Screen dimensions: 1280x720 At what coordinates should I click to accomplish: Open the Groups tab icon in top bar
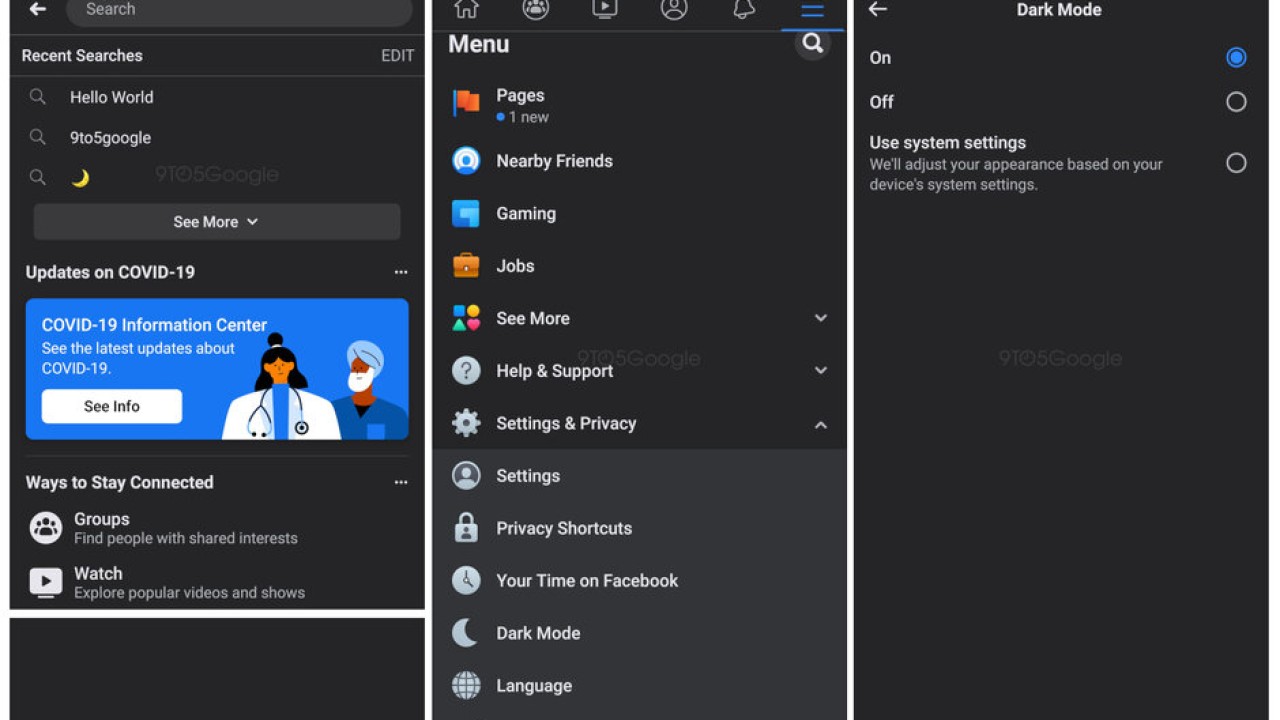(536, 10)
